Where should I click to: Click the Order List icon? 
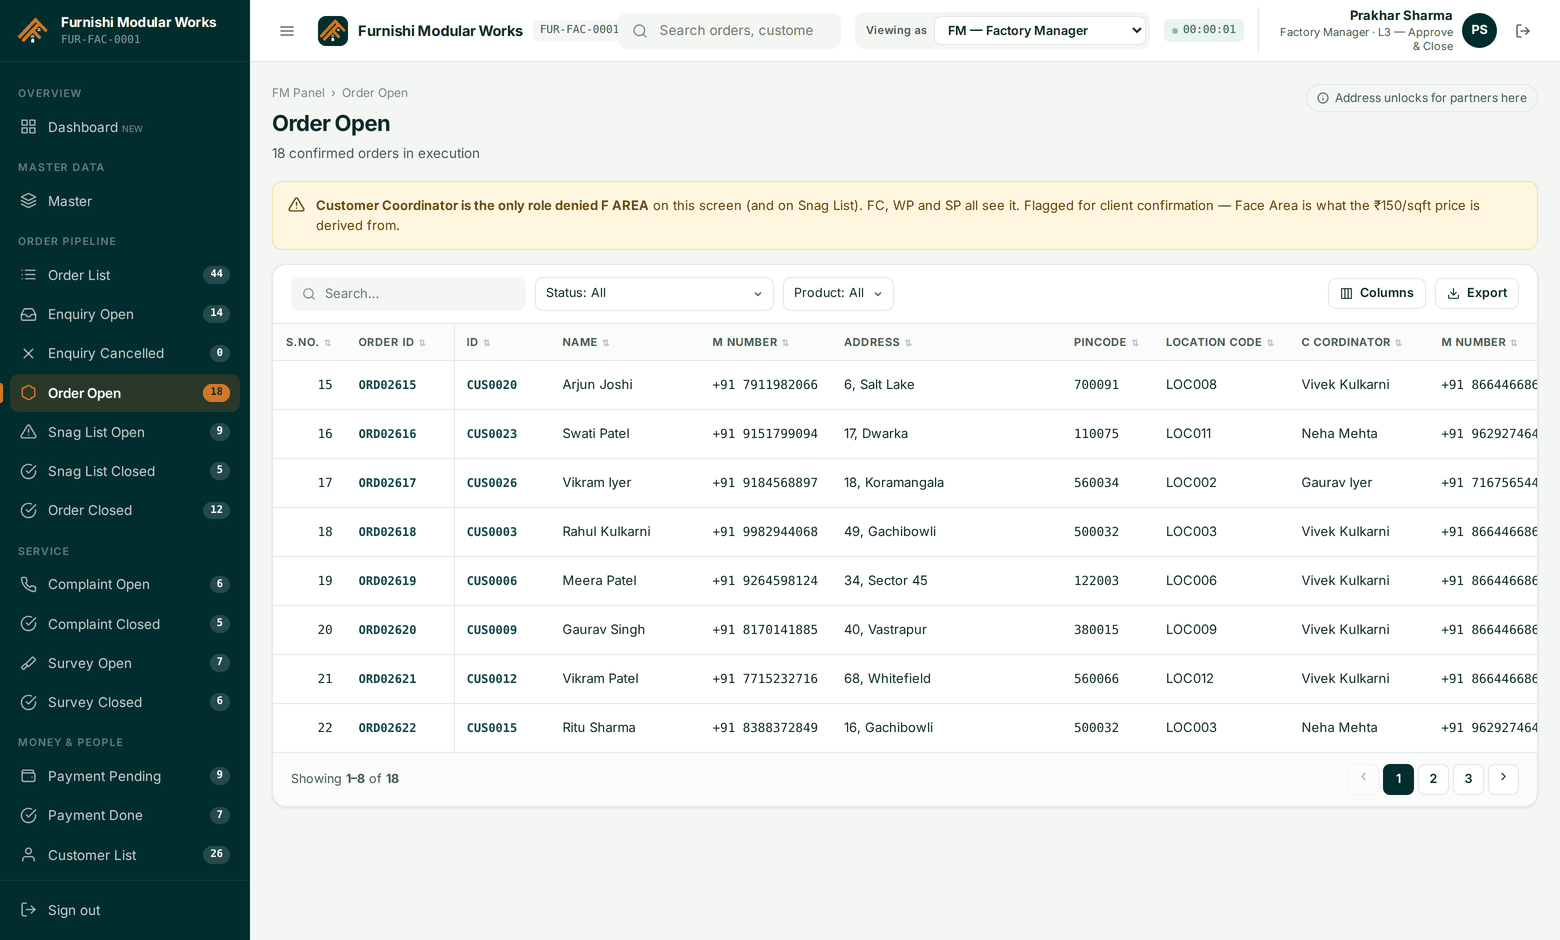(x=29, y=275)
